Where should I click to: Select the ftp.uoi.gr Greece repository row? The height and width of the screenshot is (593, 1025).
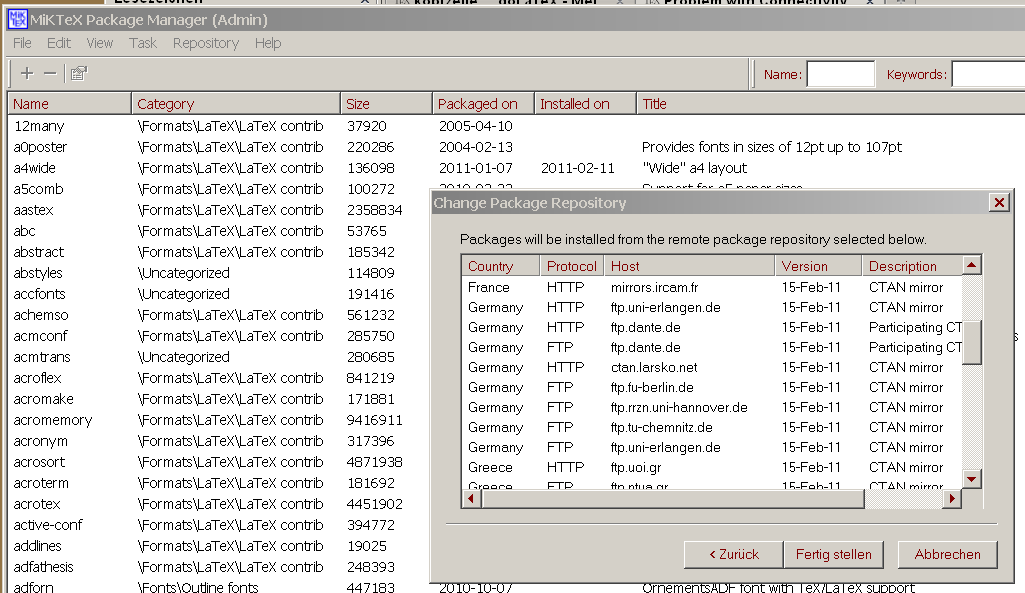pos(712,467)
